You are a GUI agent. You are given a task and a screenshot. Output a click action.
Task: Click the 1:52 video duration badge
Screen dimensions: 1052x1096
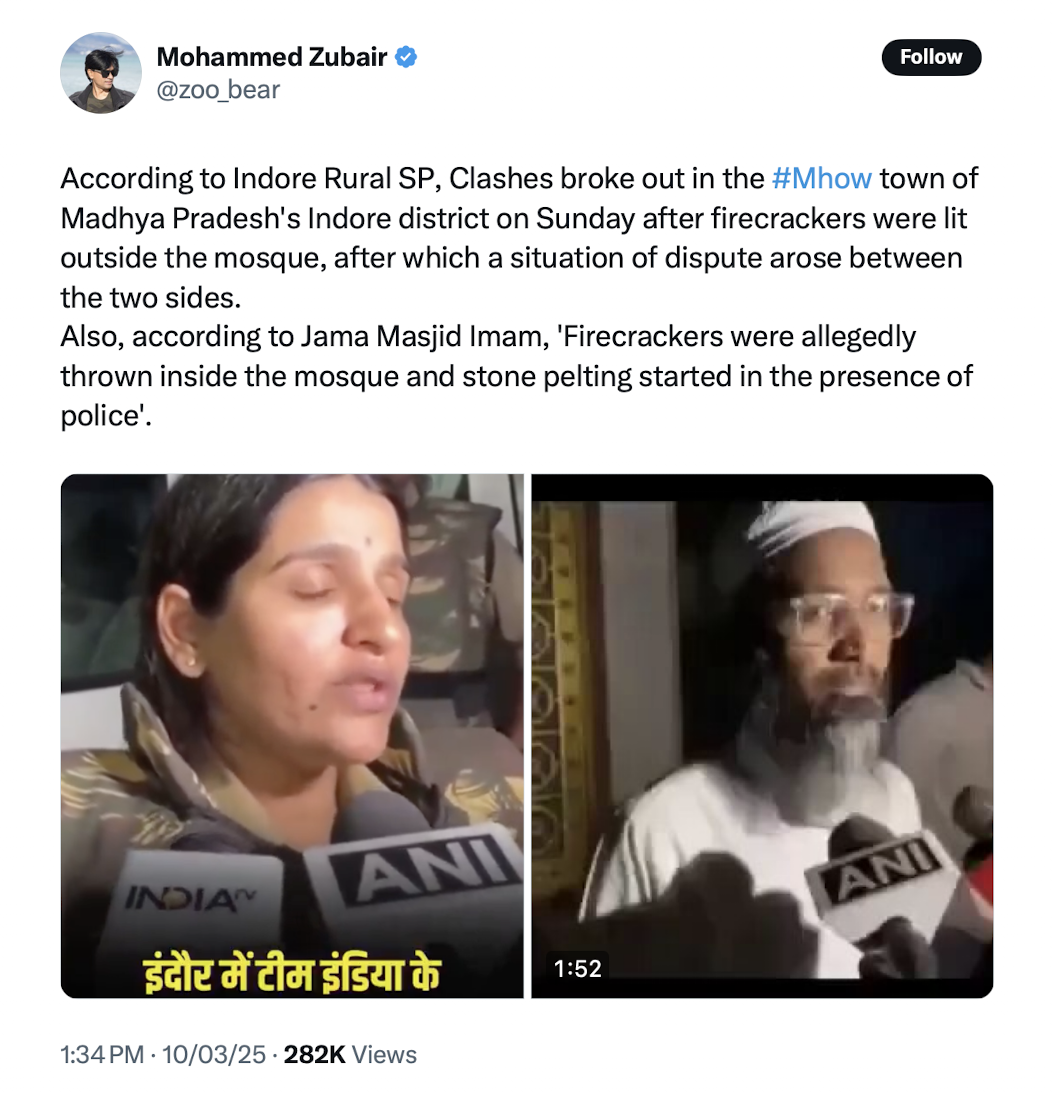click(x=577, y=967)
